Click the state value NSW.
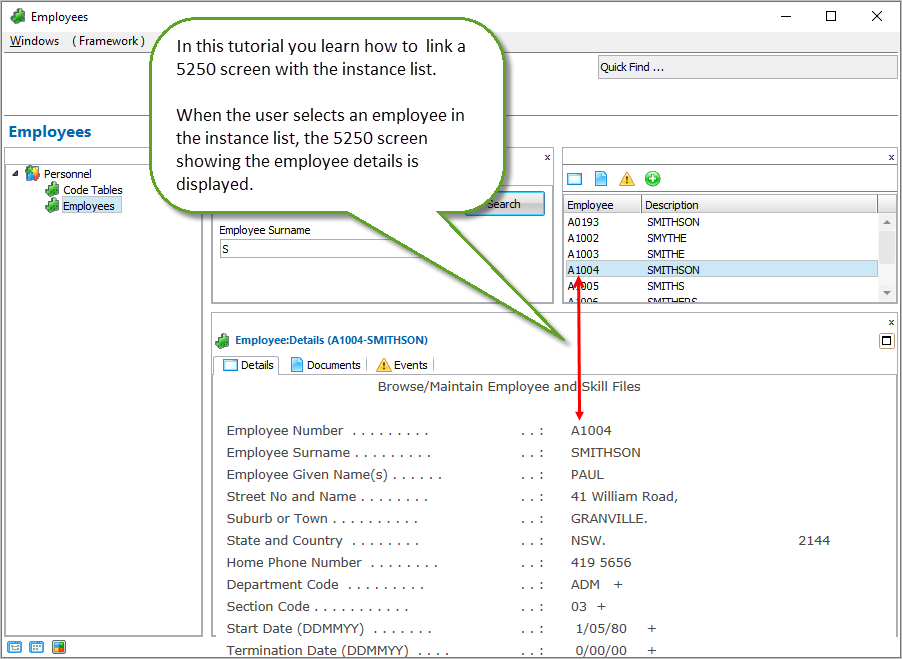The image size is (902, 659). pos(588,541)
